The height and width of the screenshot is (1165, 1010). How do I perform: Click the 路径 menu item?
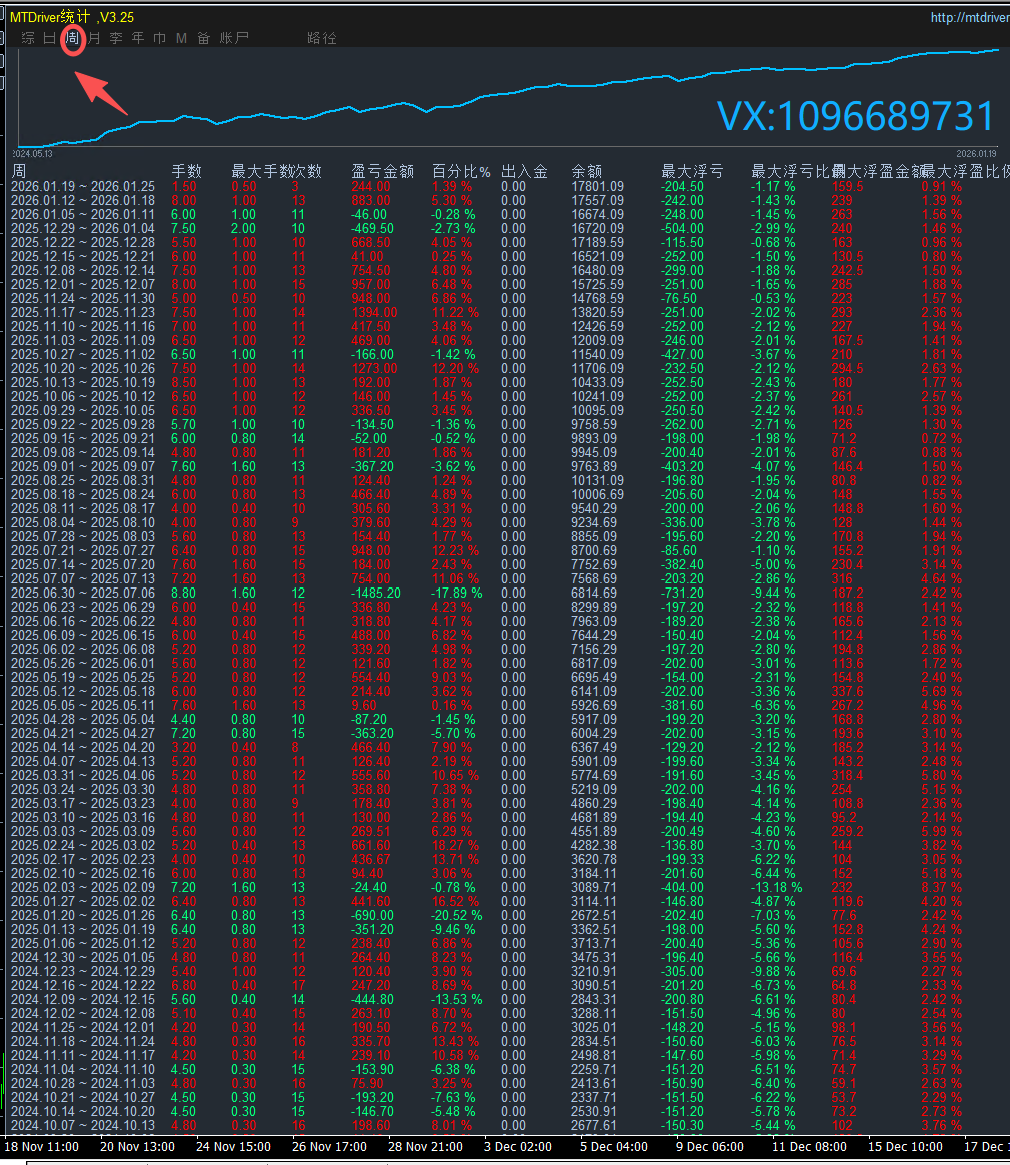[320, 38]
